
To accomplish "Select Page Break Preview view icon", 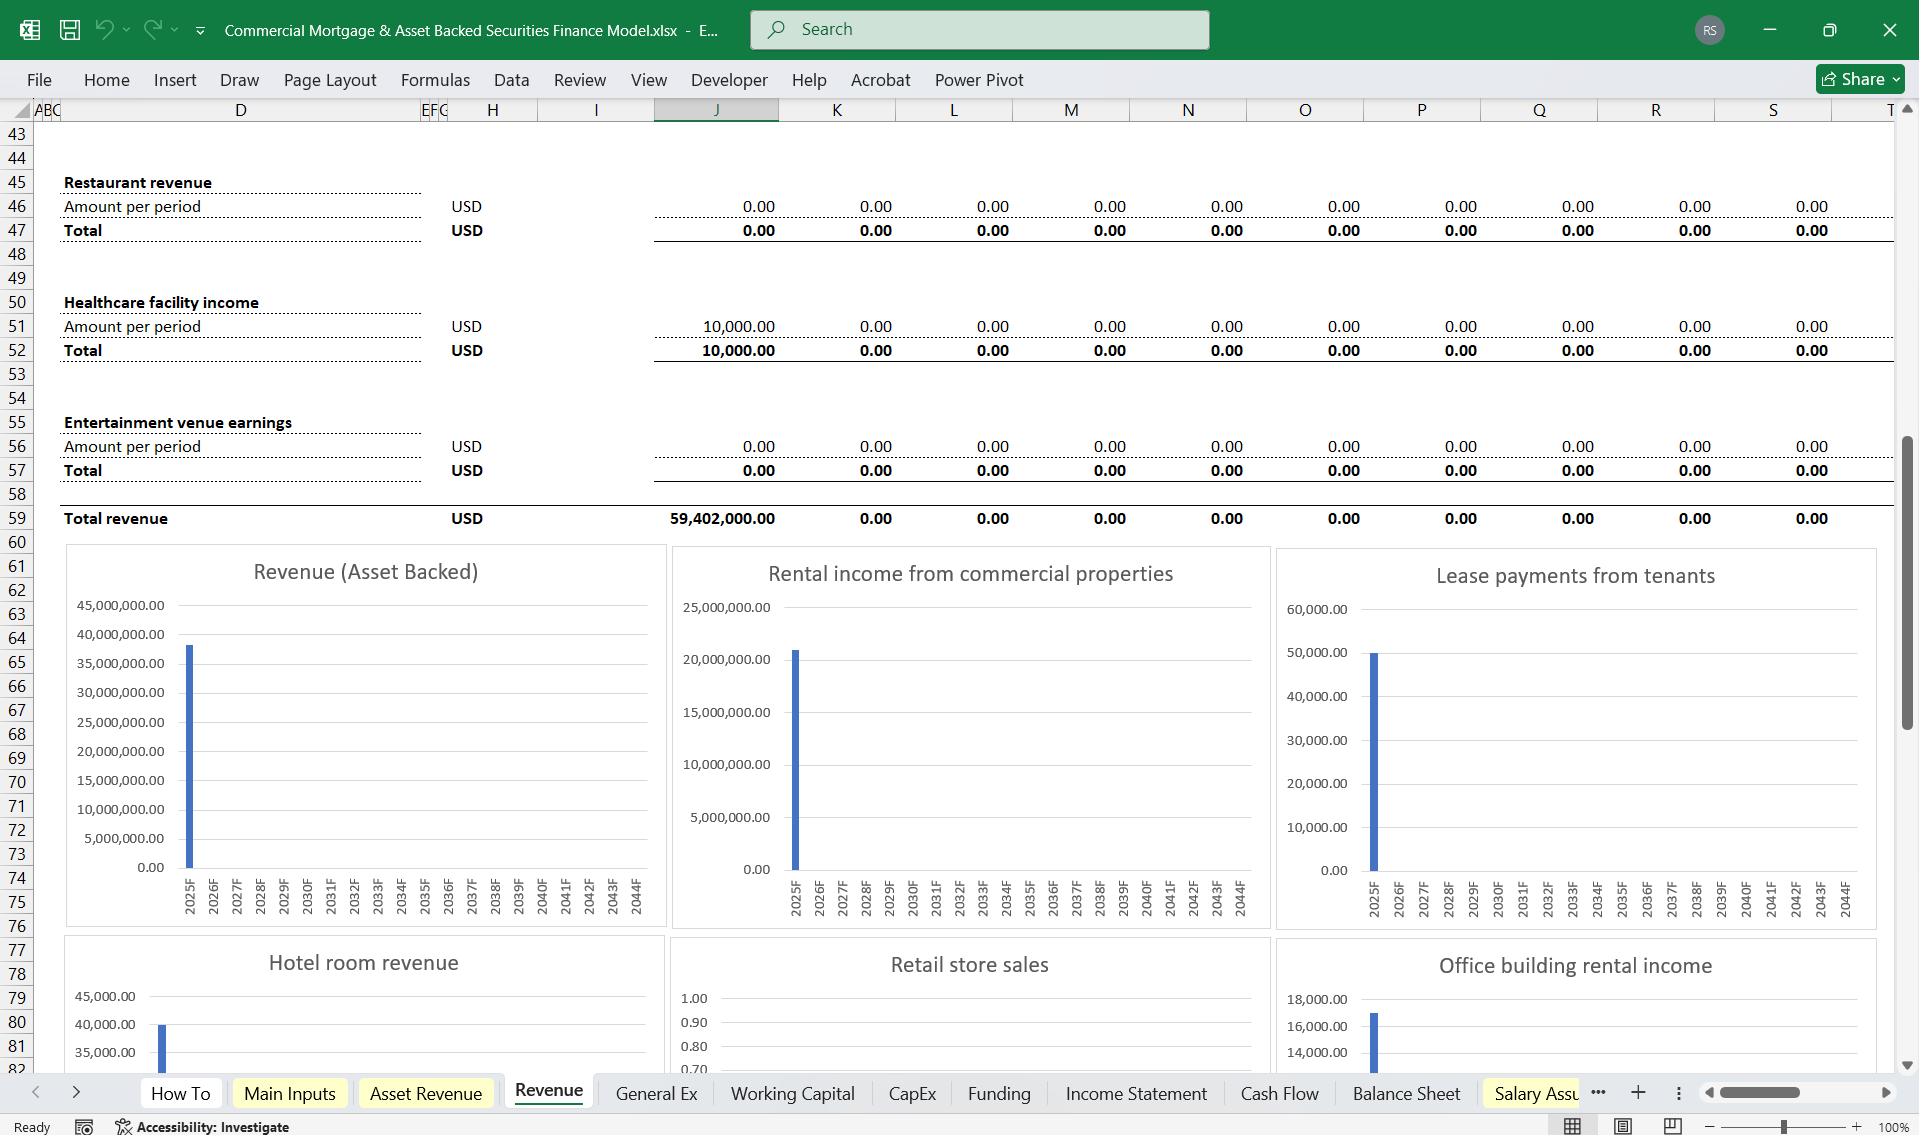I will click(x=1672, y=1126).
